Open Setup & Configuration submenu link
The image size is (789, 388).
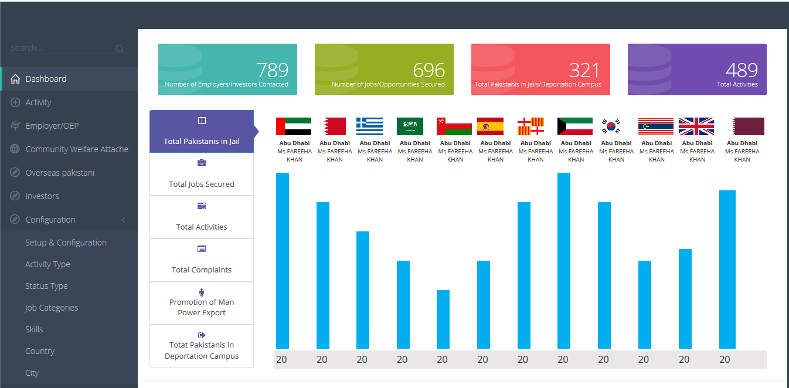[66, 243]
